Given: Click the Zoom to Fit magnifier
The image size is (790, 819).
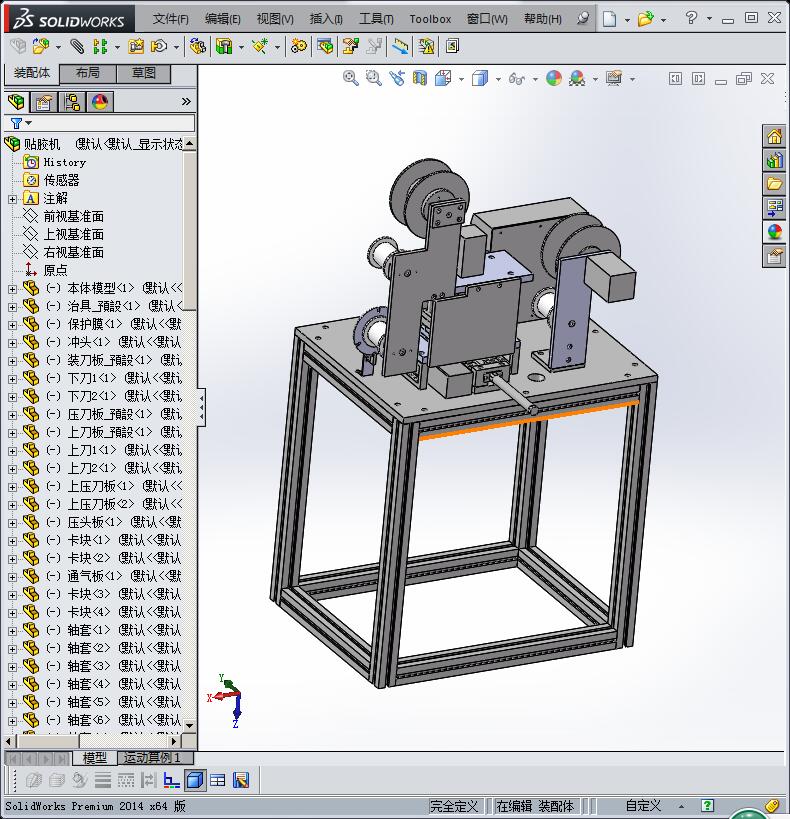Looking at the screenshot, I should pyautogui.click(x=351, y=78).
